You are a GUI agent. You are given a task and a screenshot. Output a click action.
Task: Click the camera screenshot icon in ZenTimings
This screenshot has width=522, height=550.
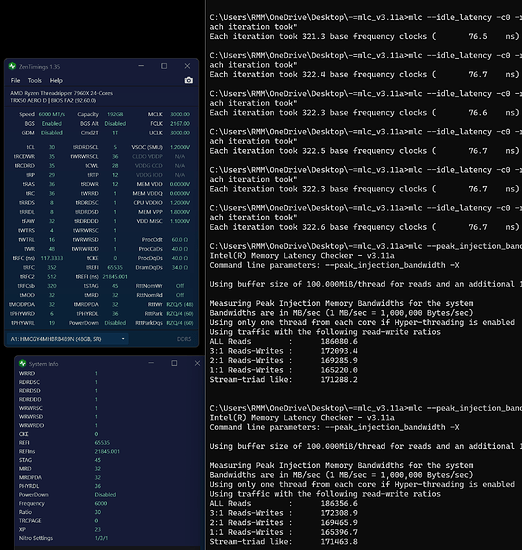(x=188, y=80)
